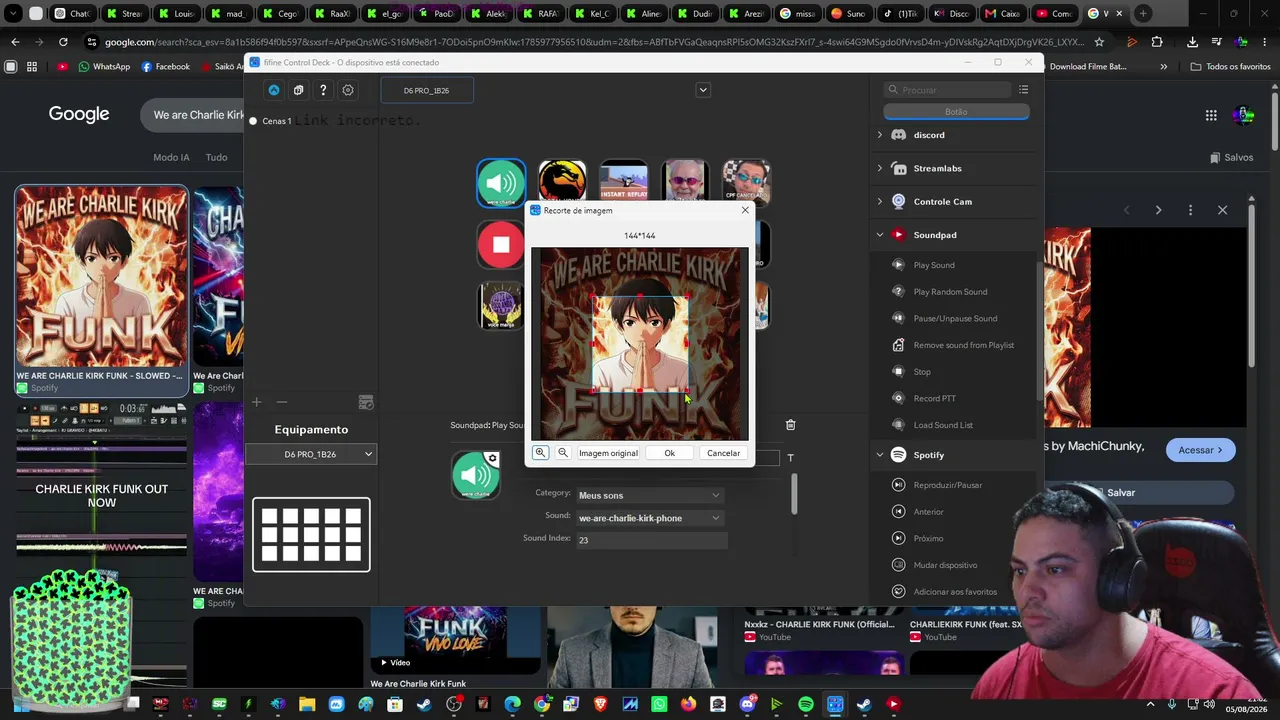Close the Recorte de imagem dialog
The width and height of the screenshot is (1280, 720).
[745, 210]
